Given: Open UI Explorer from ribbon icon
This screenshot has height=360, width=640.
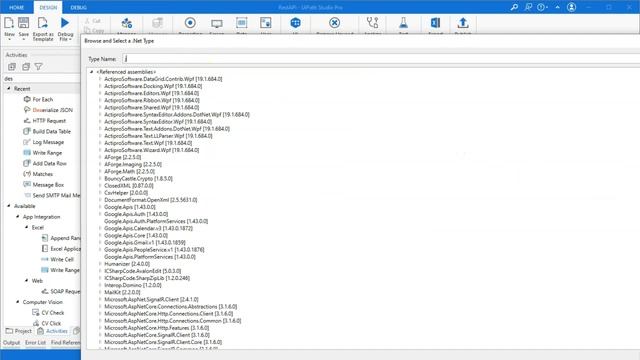Looking at the screenshot, I should coord(296,23).
